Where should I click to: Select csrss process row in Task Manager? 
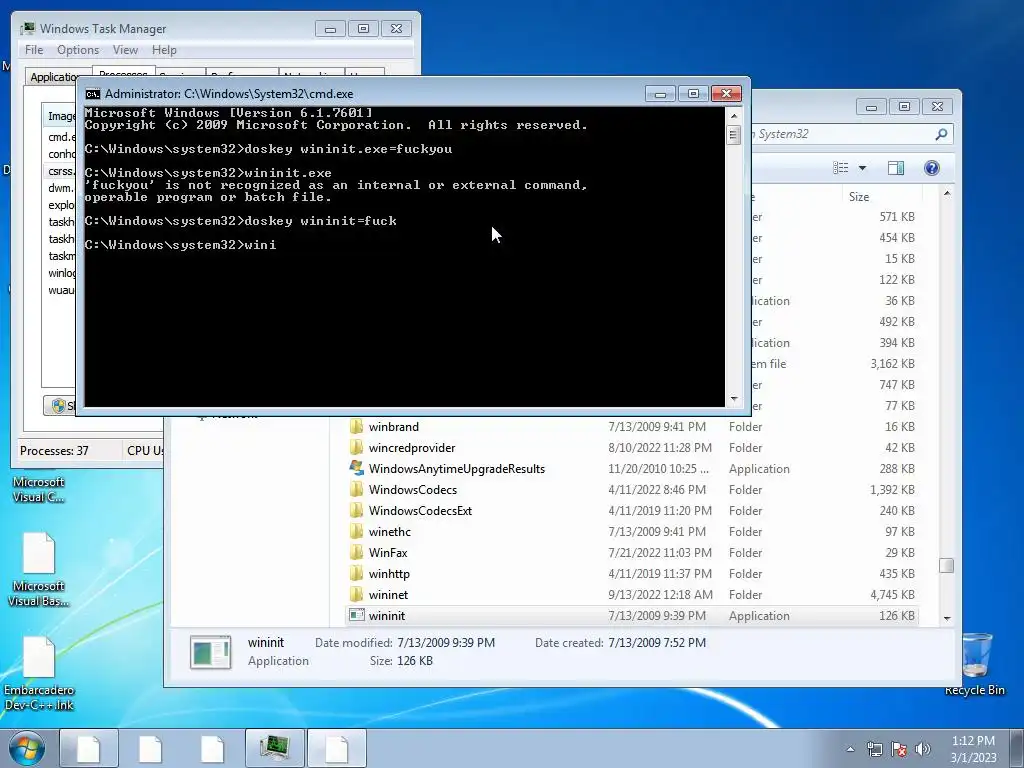pos(60,171)
